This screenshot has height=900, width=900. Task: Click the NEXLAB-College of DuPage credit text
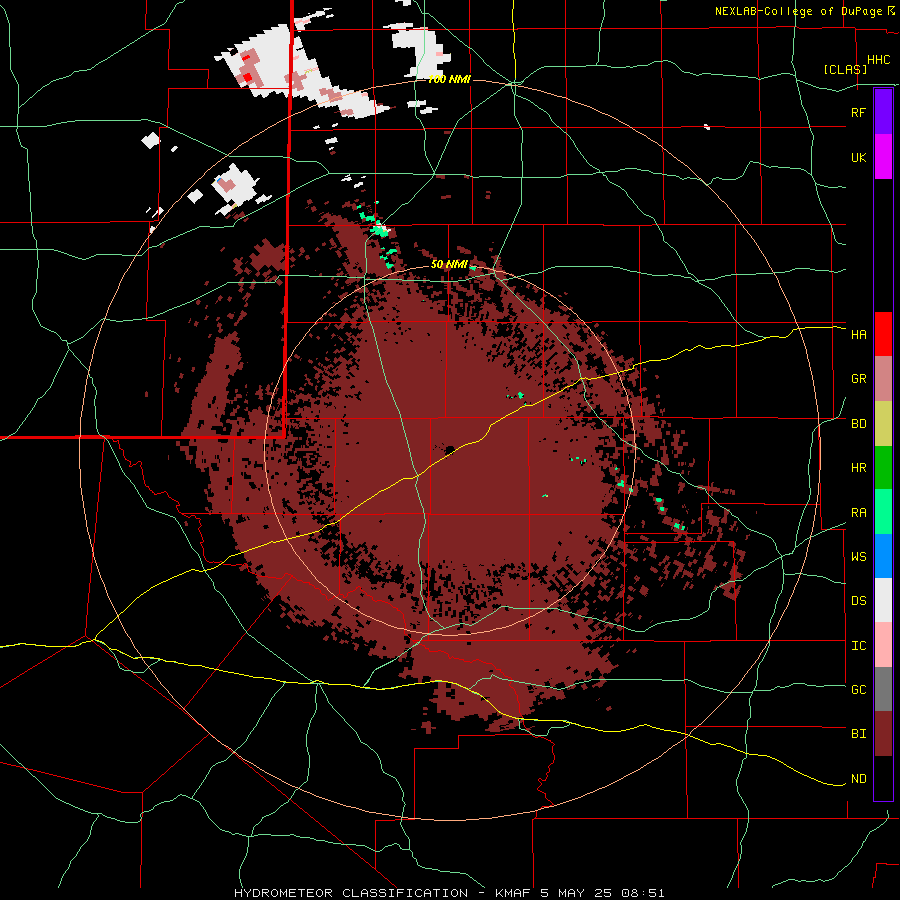tap(799, 11)
